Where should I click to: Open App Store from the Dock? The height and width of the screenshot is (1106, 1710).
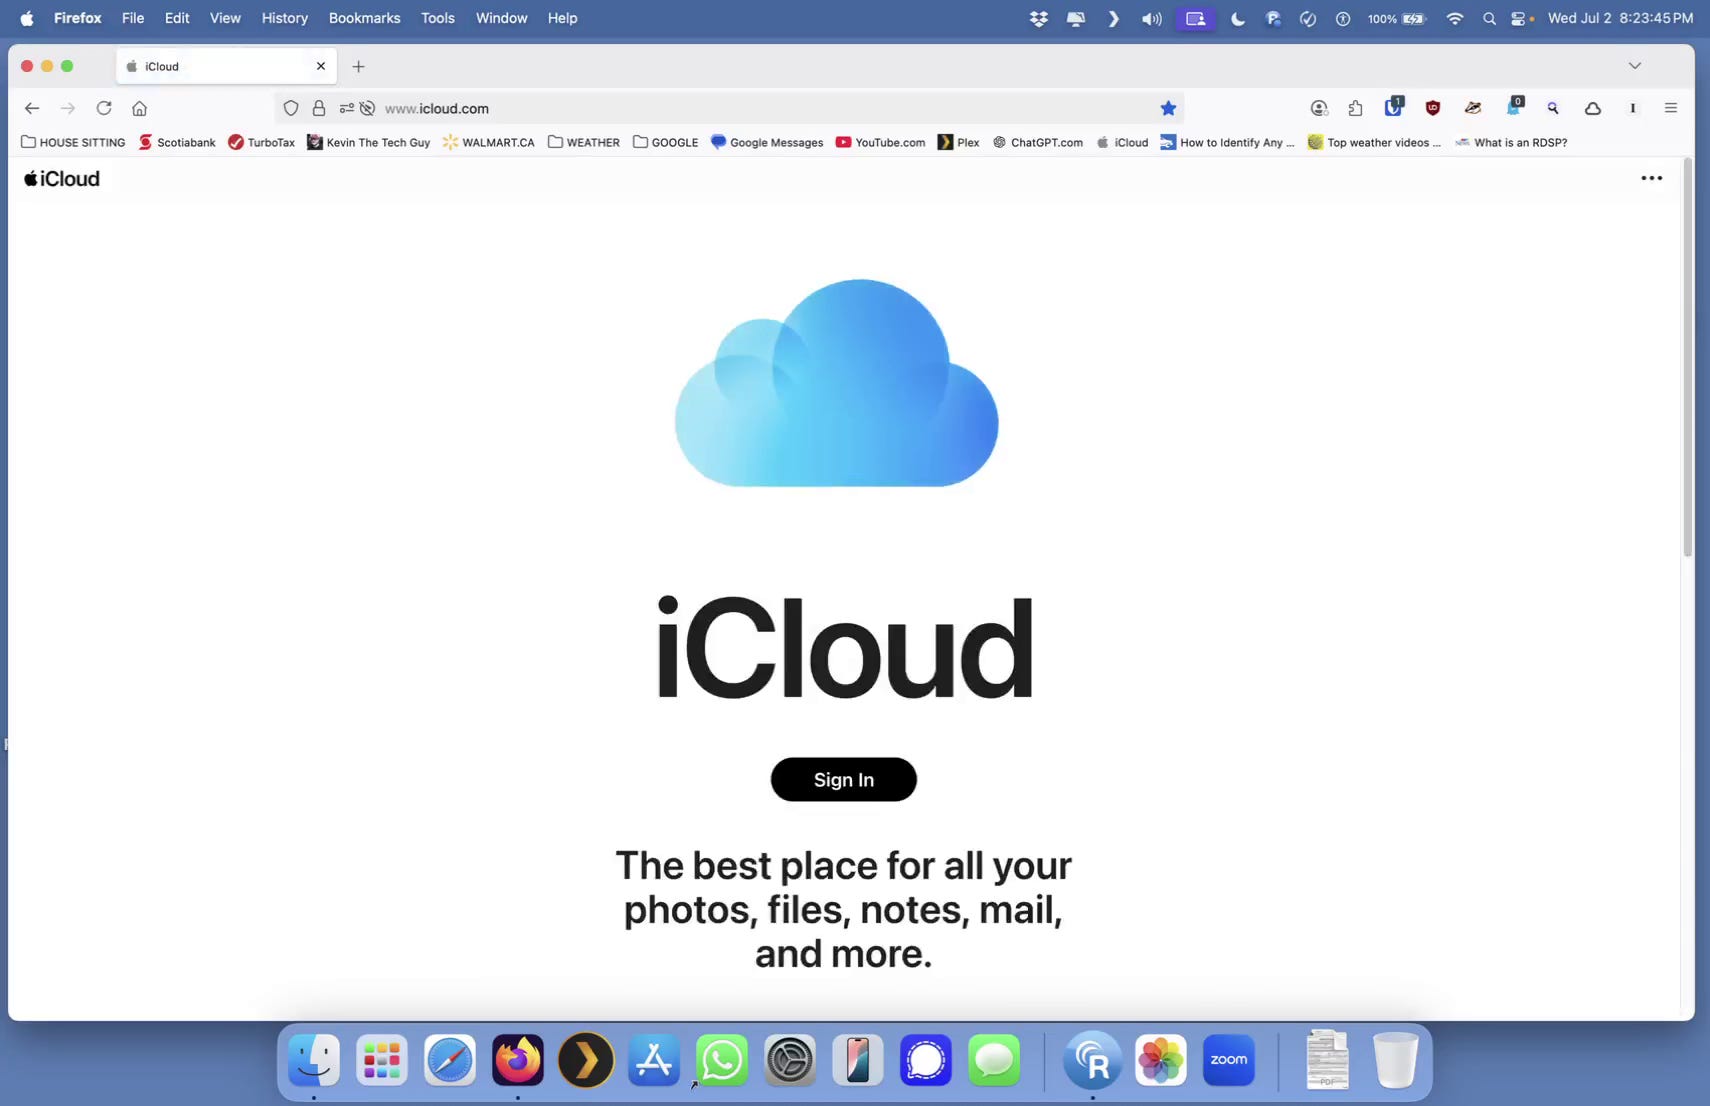(x=654, y=1060)
